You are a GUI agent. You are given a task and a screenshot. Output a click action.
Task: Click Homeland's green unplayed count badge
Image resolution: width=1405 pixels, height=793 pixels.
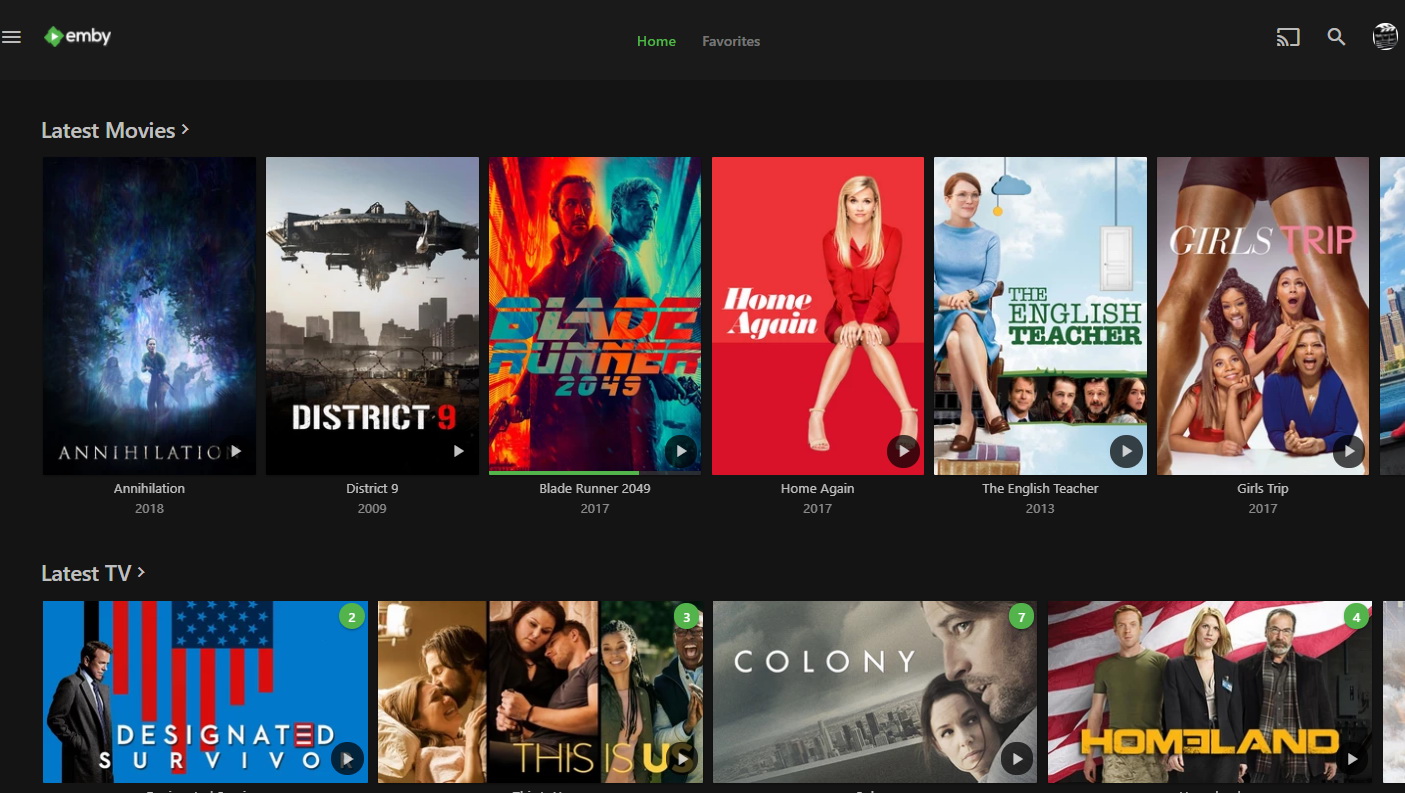pyautogui.click(x=1356, y=617)
